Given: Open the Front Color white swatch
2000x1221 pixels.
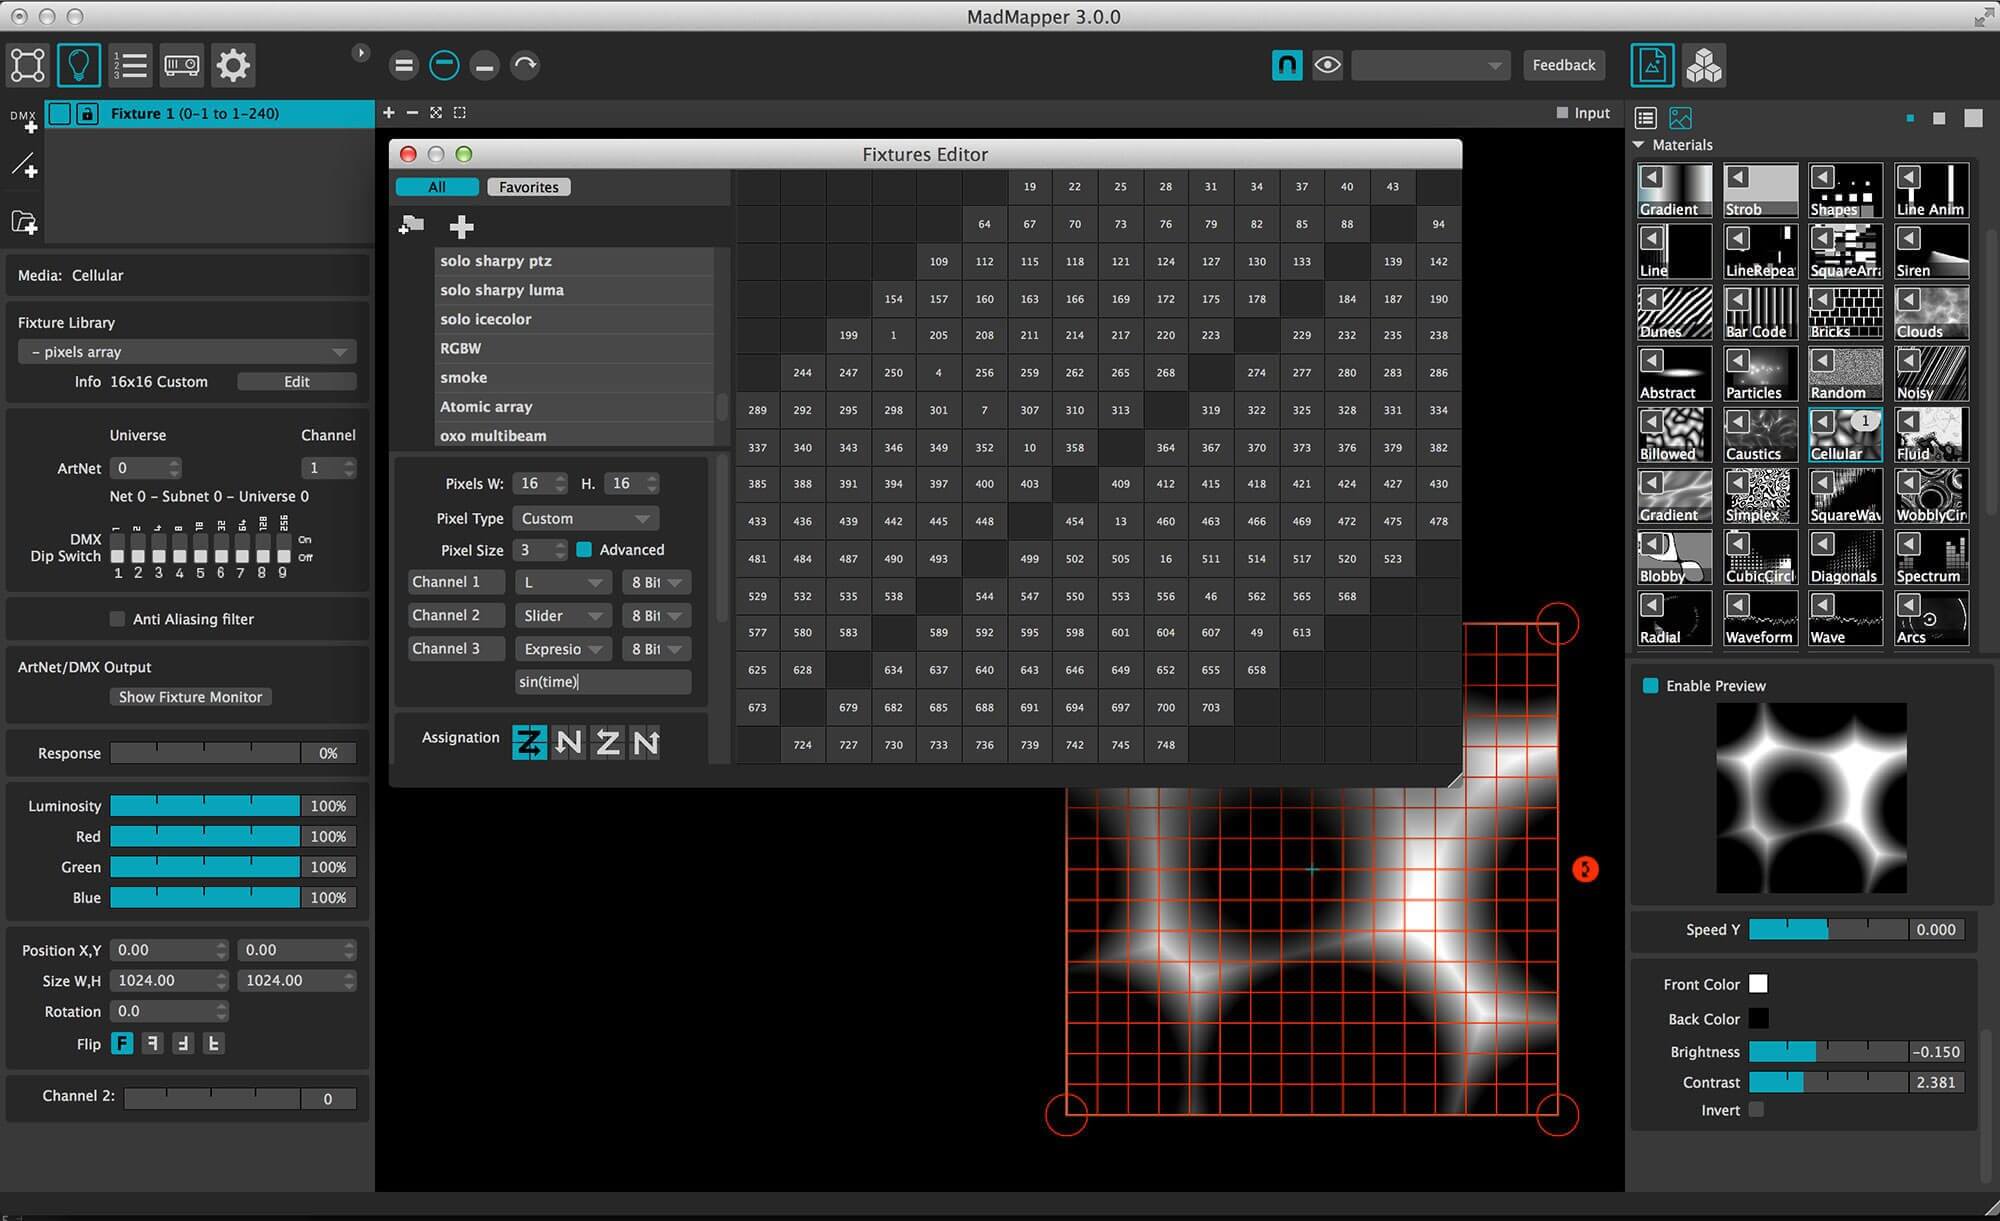Looking at the screenshot, I should (x=1758, y=984).
